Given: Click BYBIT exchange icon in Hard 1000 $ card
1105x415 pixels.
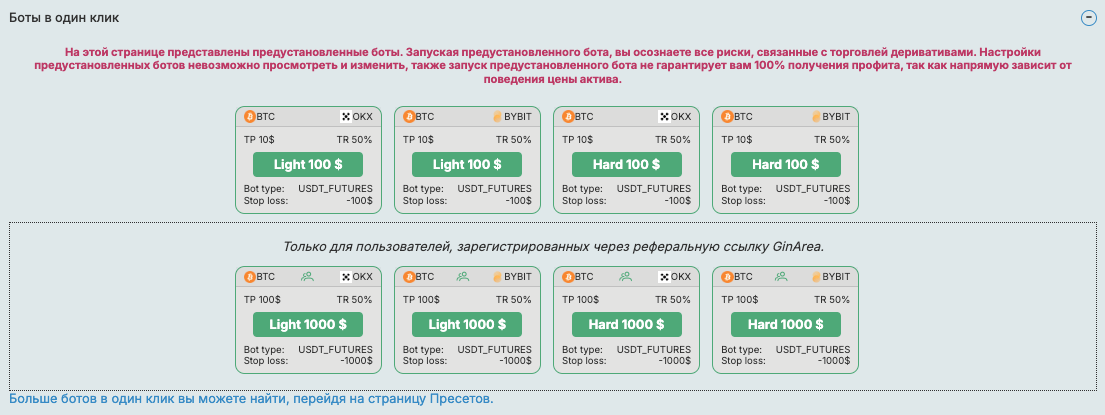Looking at the screenshot, I should point(815,276).
